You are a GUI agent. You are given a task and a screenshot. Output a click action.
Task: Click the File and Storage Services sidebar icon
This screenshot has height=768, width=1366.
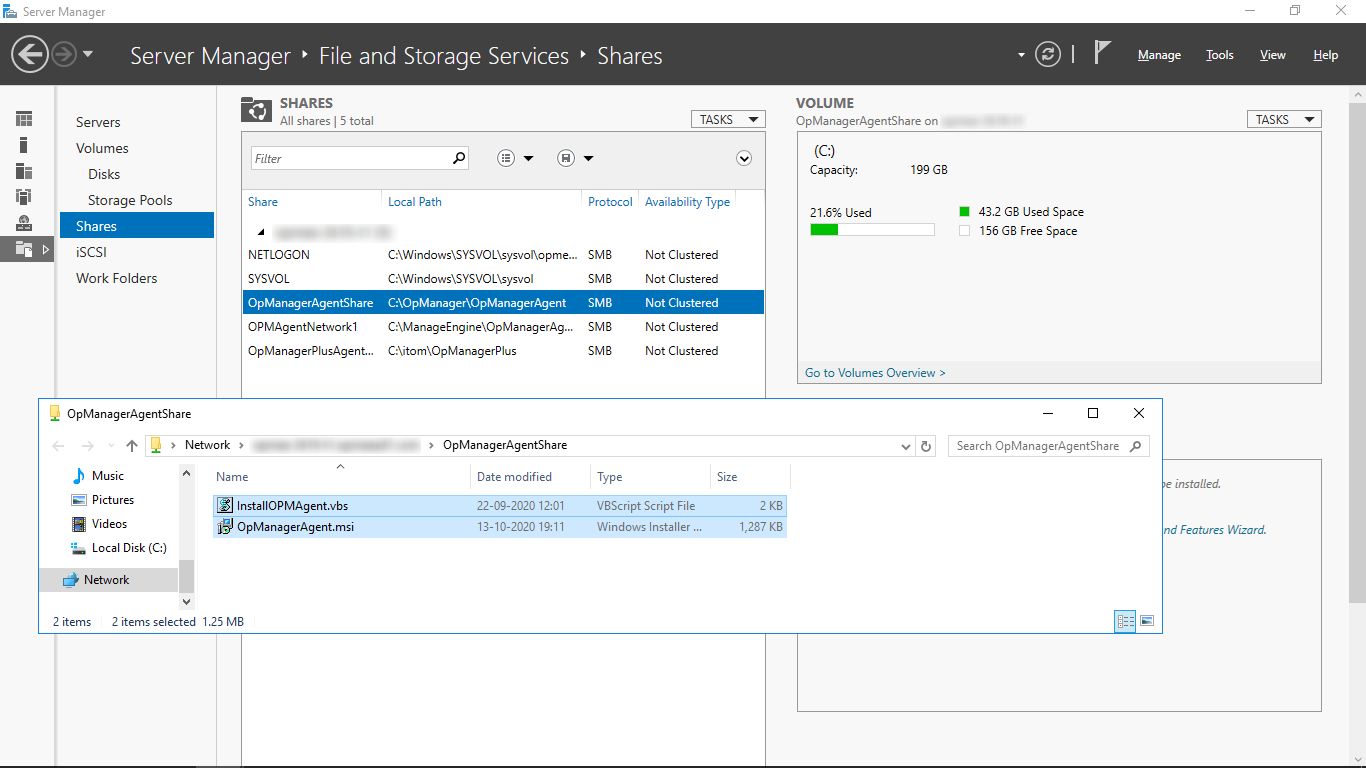(24, 249)
